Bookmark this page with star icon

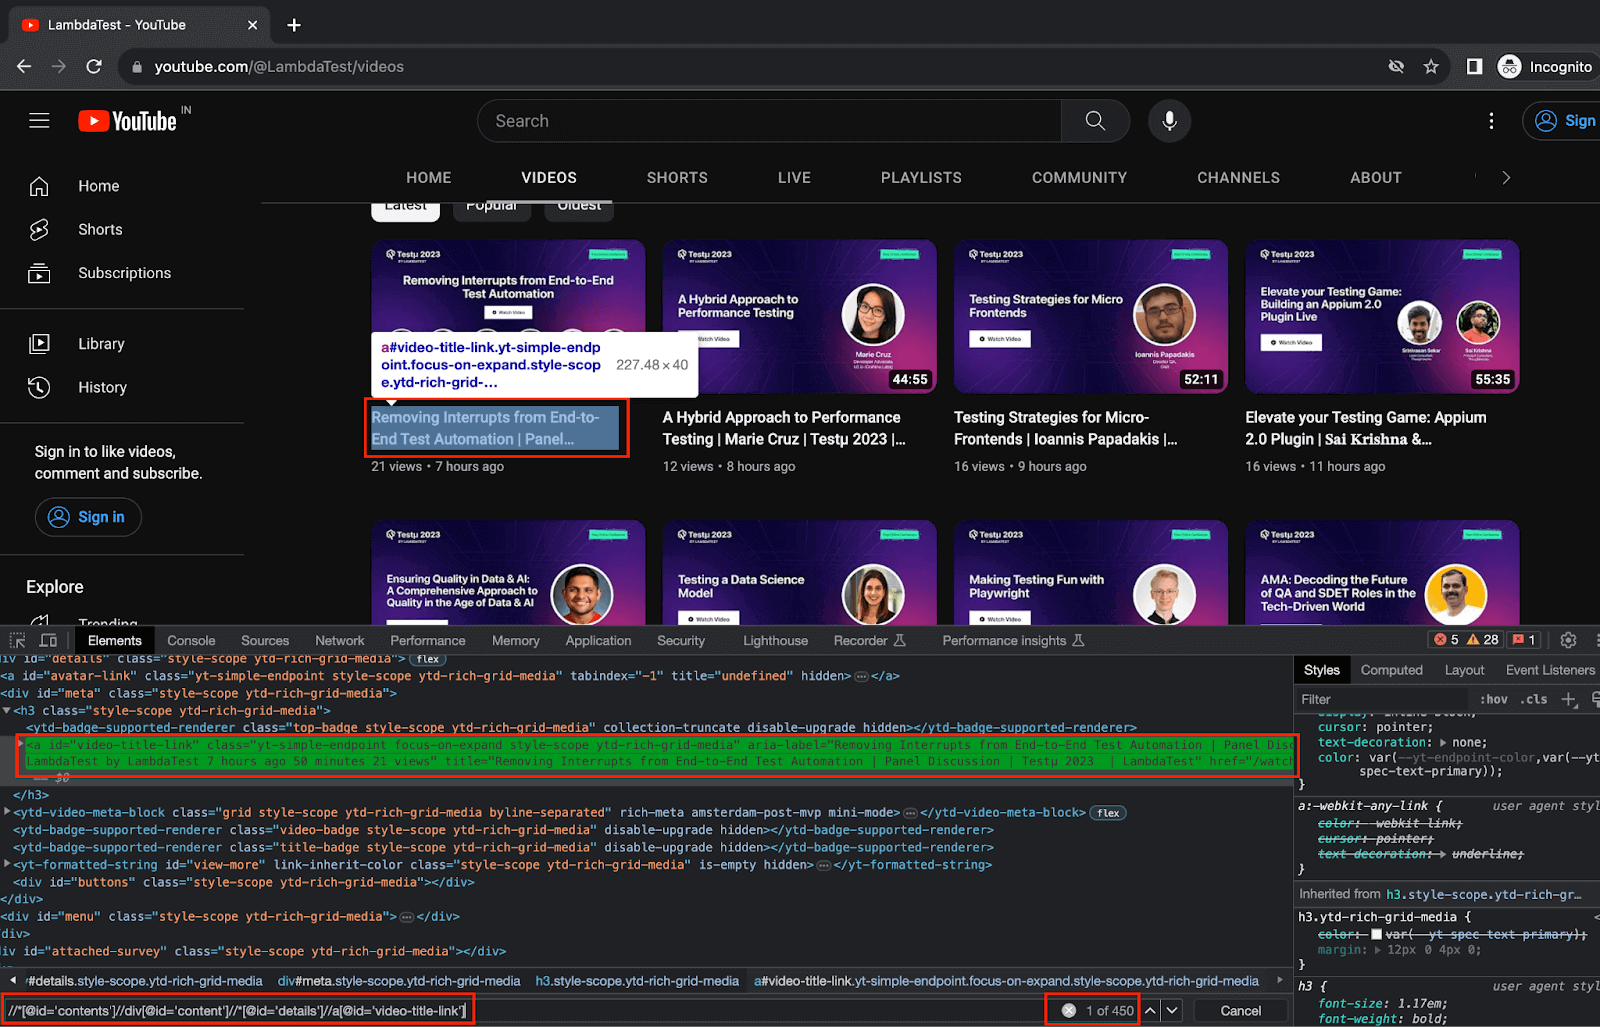point(1431,67)
